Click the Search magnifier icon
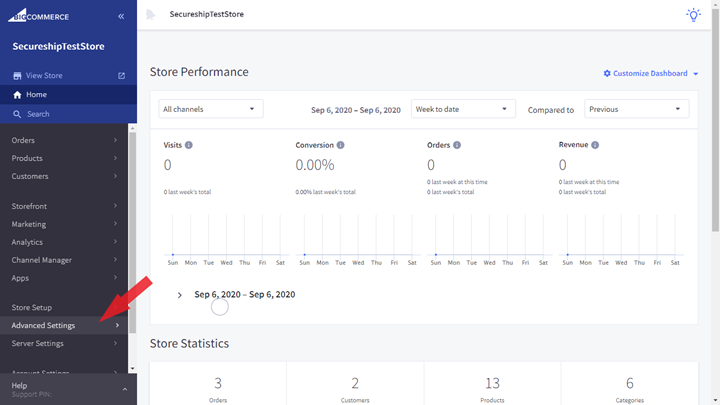Viewport: 720px width, 405px height. [x=17, y=114]
